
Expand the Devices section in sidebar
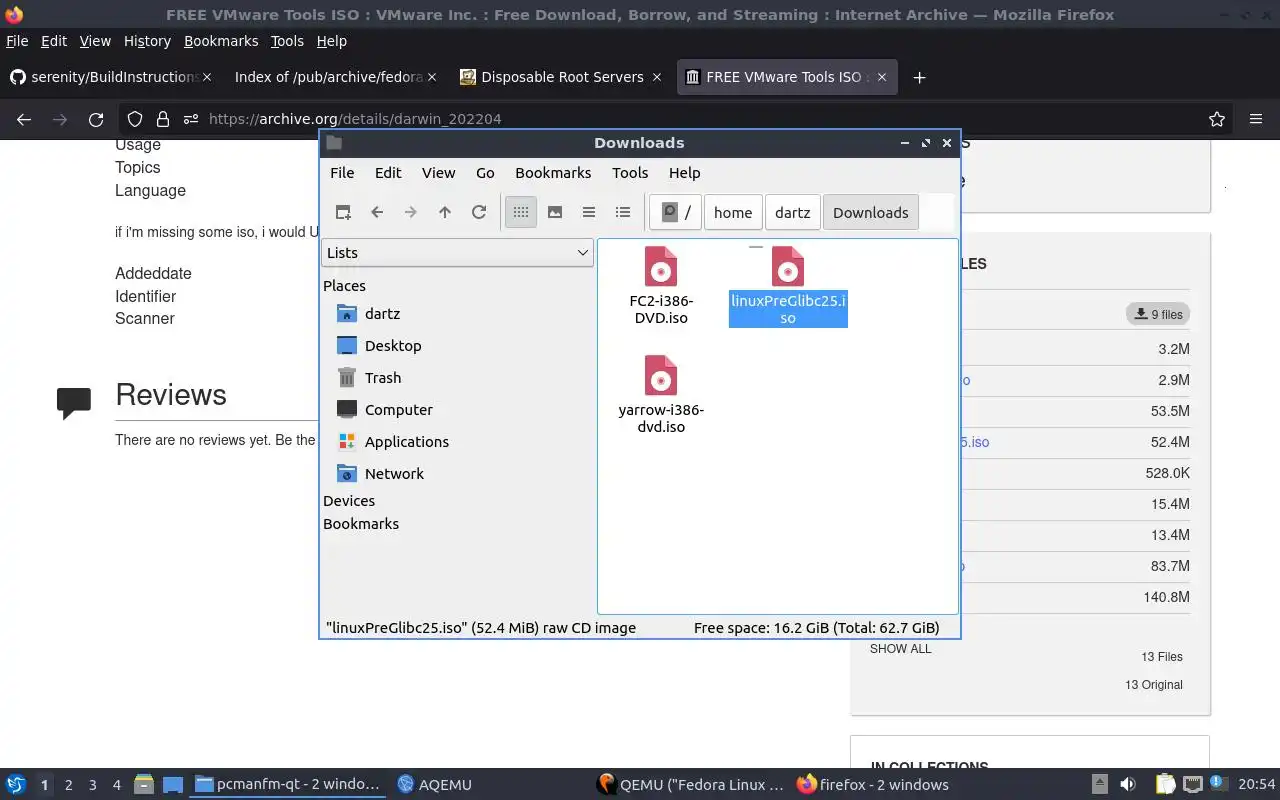point(349,501)
